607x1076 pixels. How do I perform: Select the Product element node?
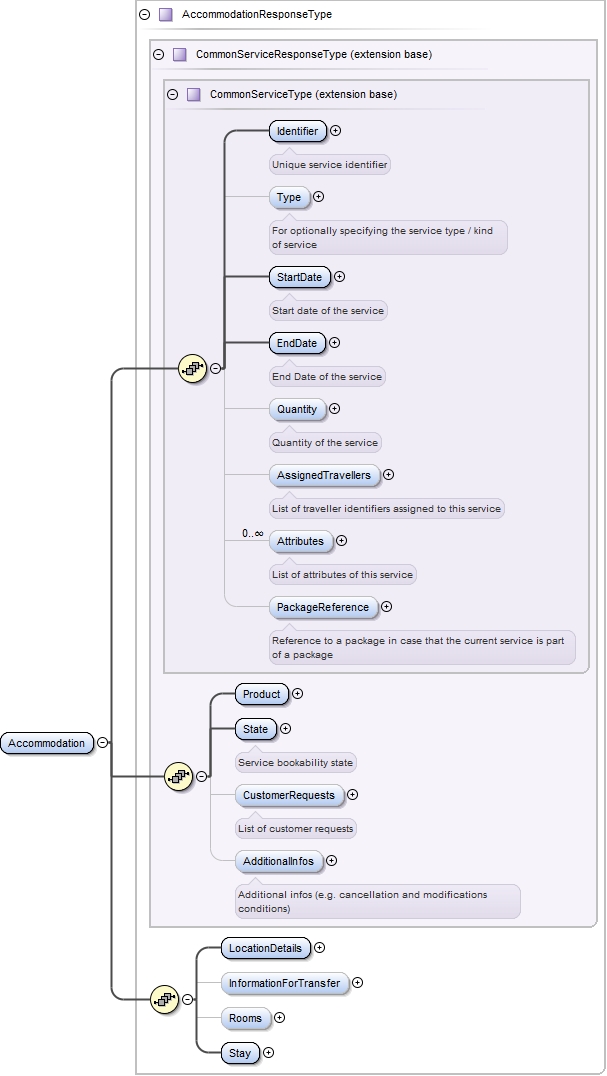point(261,694)
